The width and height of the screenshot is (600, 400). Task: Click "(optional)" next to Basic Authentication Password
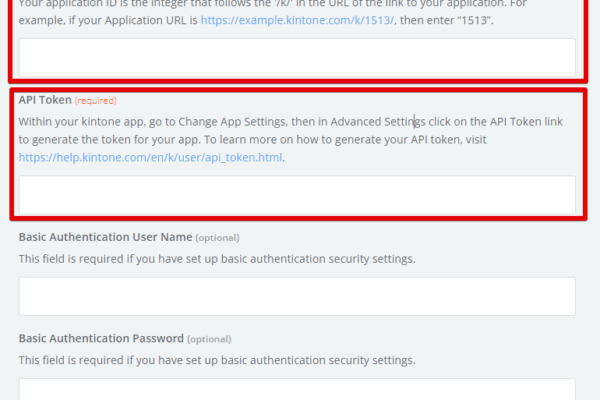click(210, 339)
